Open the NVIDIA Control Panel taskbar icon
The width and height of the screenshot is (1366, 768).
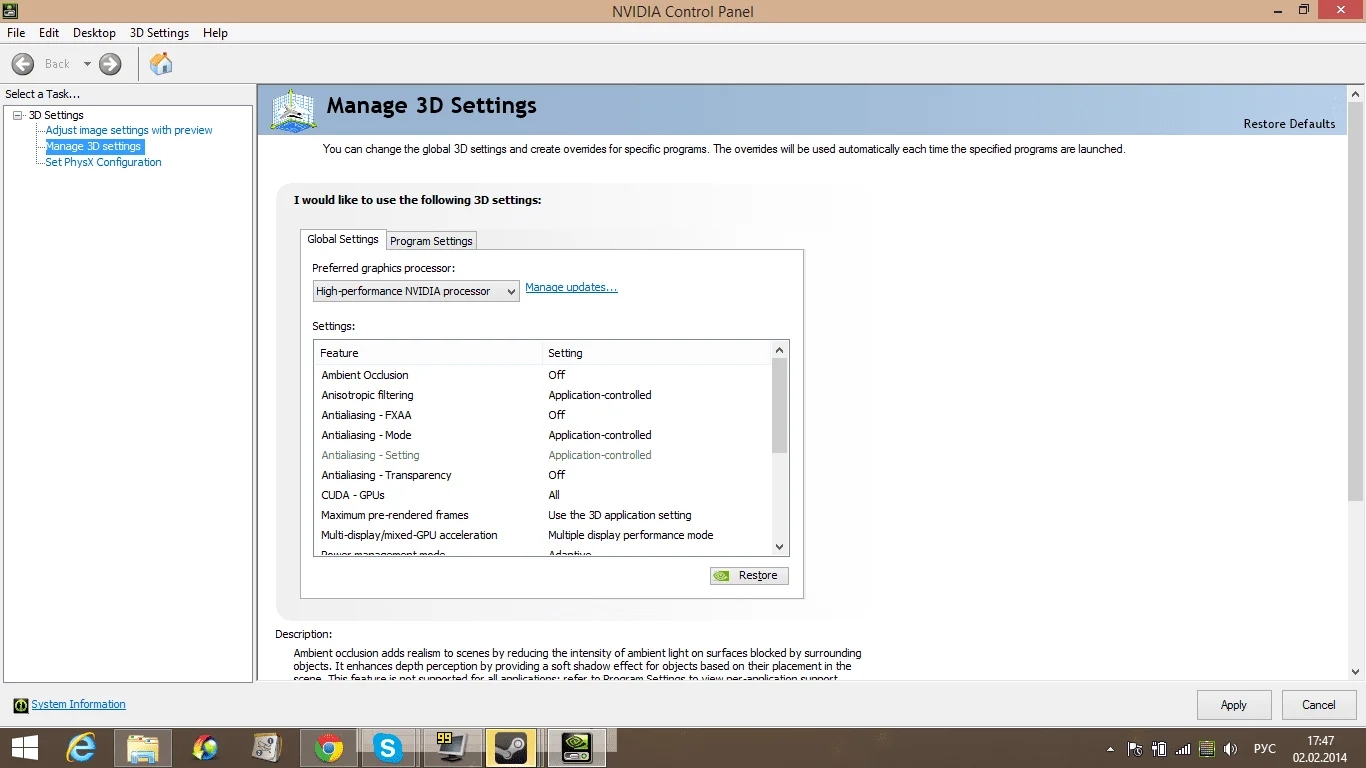[577, 747]
